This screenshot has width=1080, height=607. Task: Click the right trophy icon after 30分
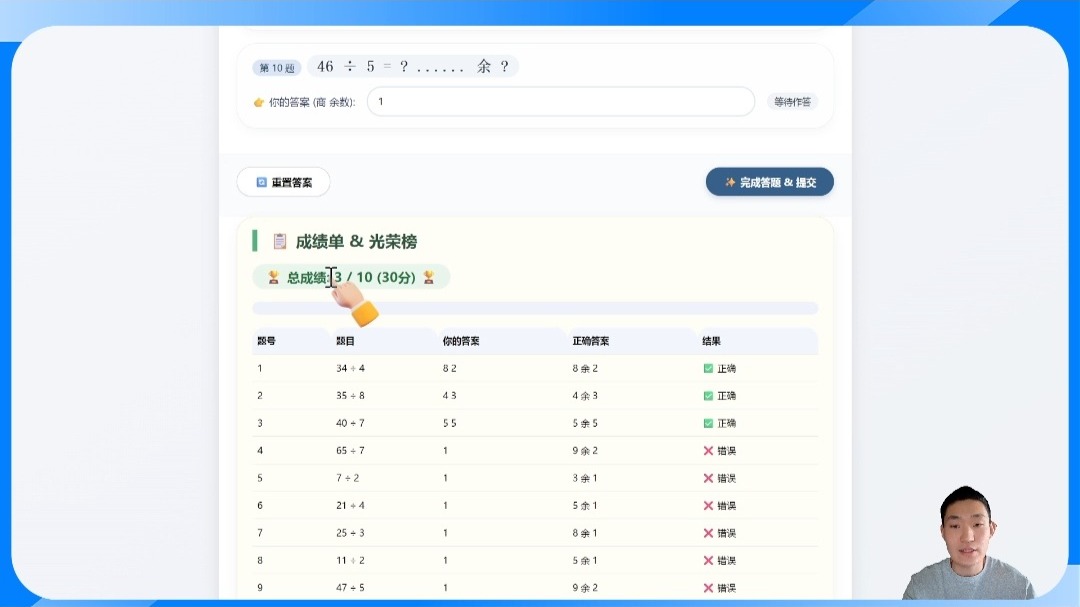pyautogui.click(x=428, y=277)
